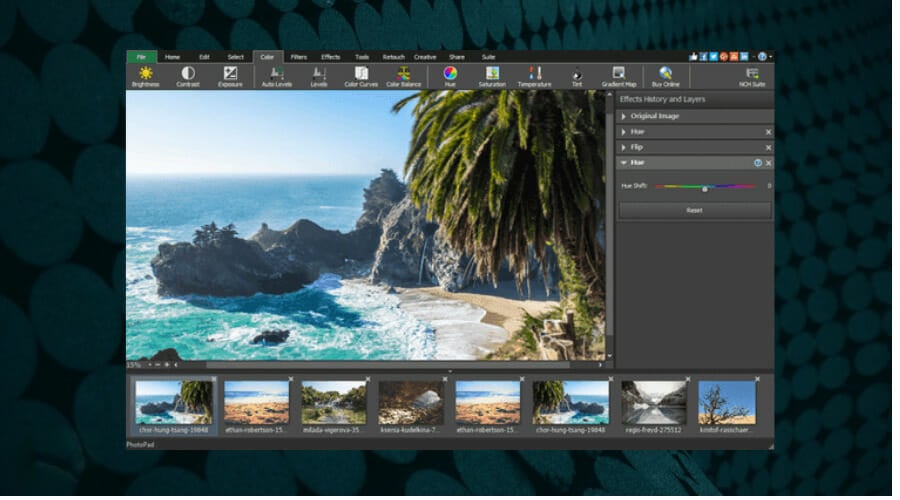Remove the Flip effect layer
This screenshot has width=900, height=500.
[768, 147]
